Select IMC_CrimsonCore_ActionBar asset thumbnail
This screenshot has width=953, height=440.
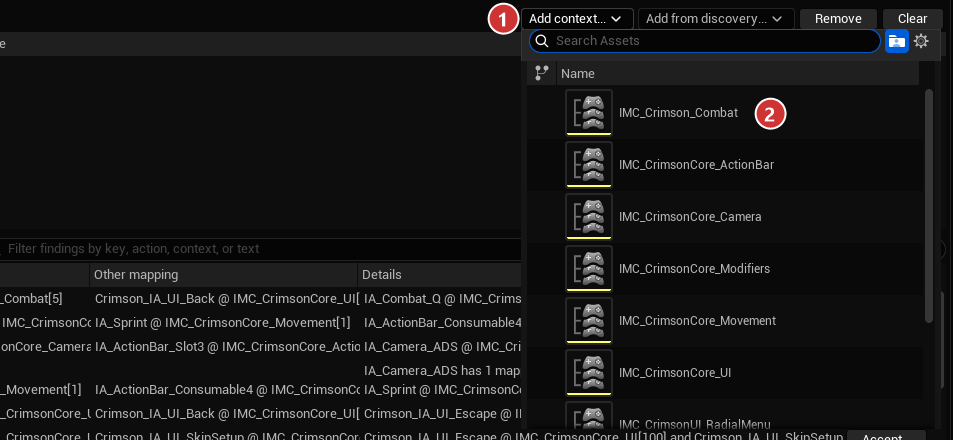588,165
